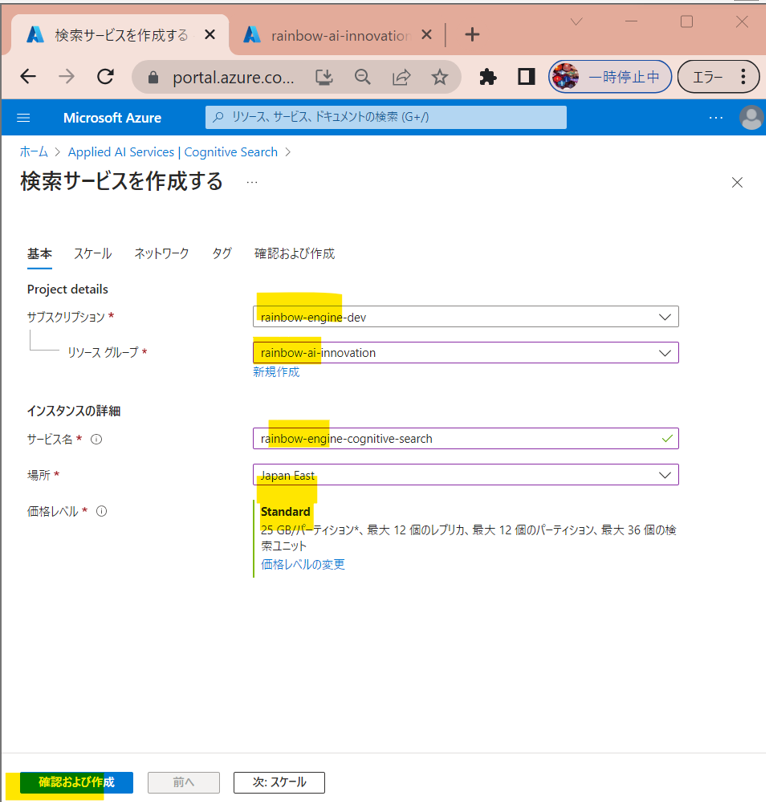766x802 pixels.
Task: Open the Azure account avatar
Action: click(751, 118)
